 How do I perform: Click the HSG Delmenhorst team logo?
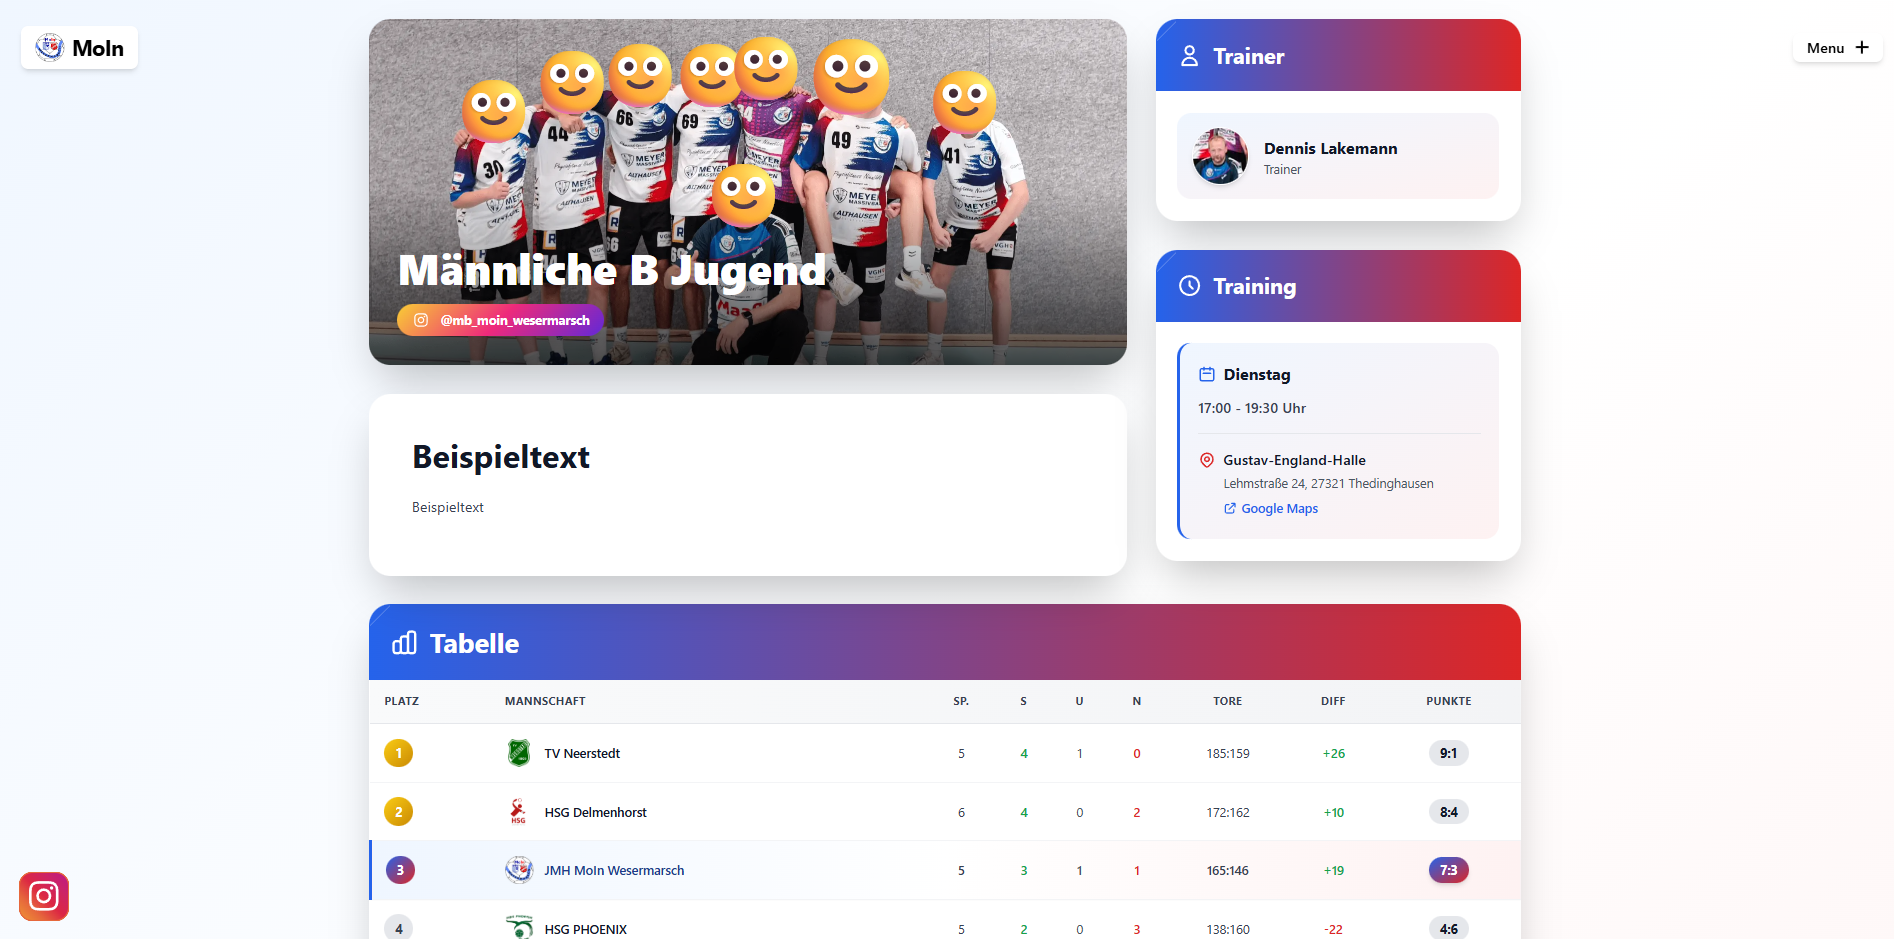[x=518, y=812]
